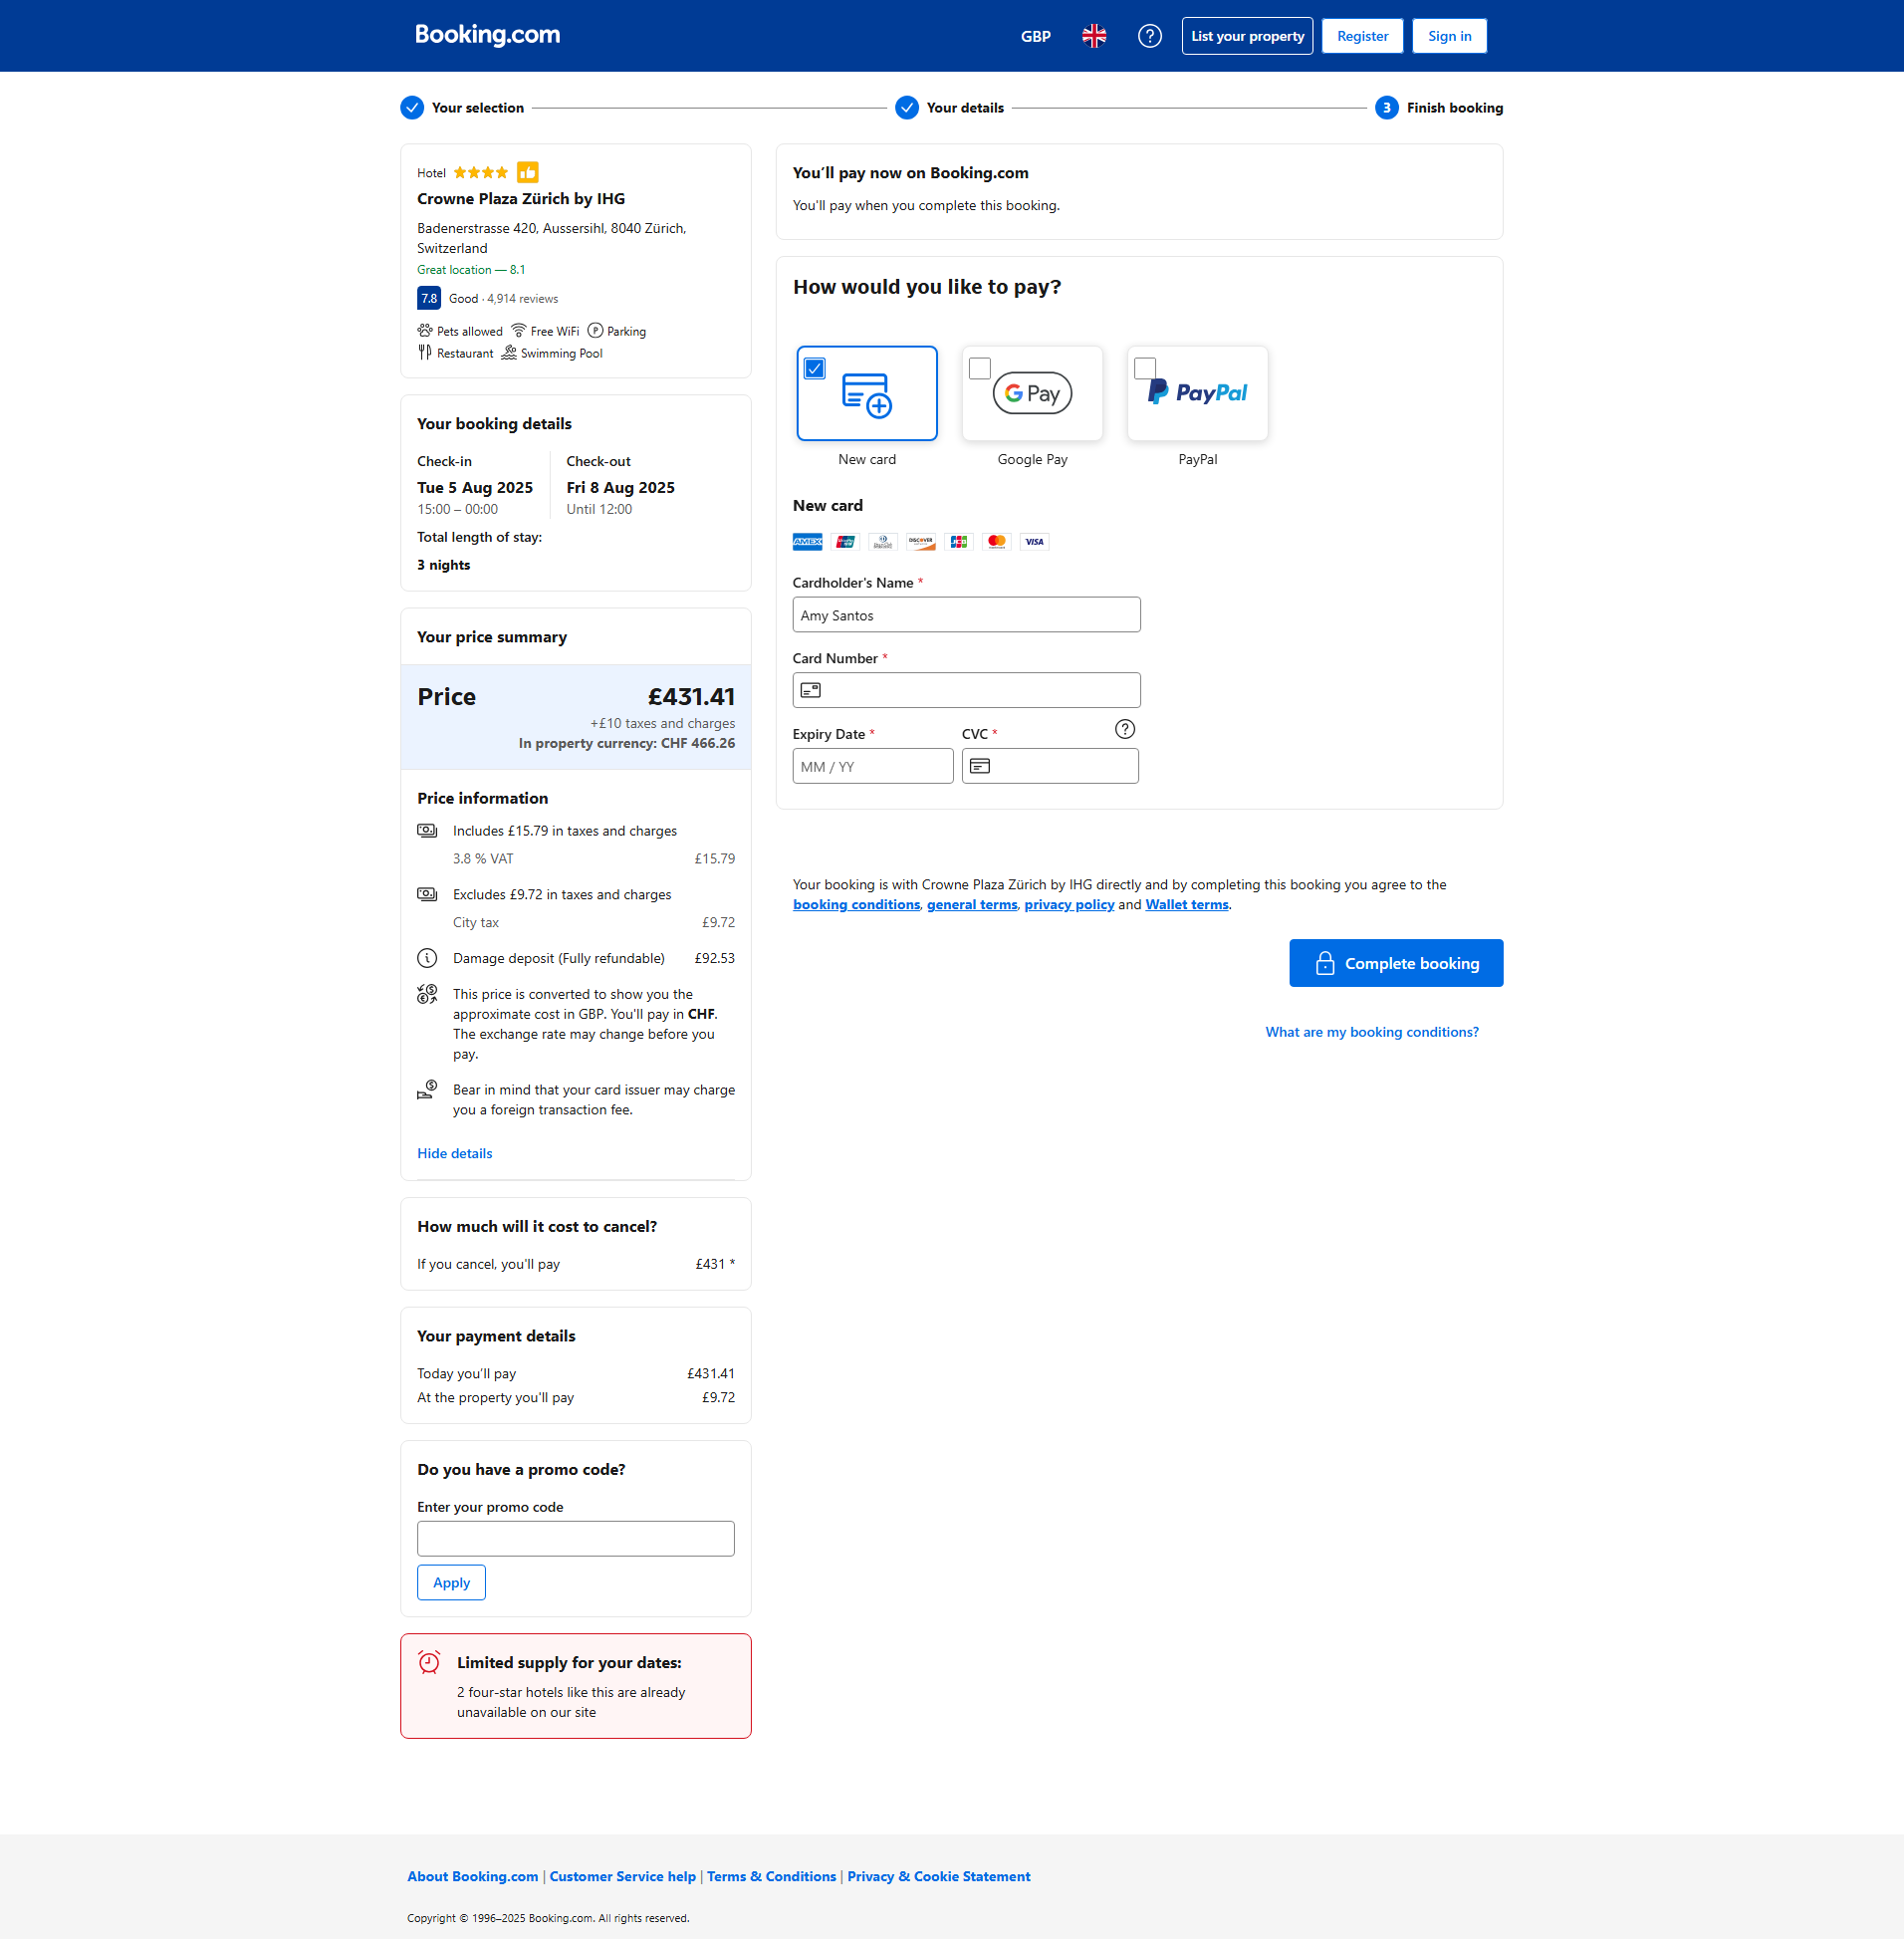Collapse price info with Hide details
The width and height of the screenshot is (1904, 1939).
455,1153
